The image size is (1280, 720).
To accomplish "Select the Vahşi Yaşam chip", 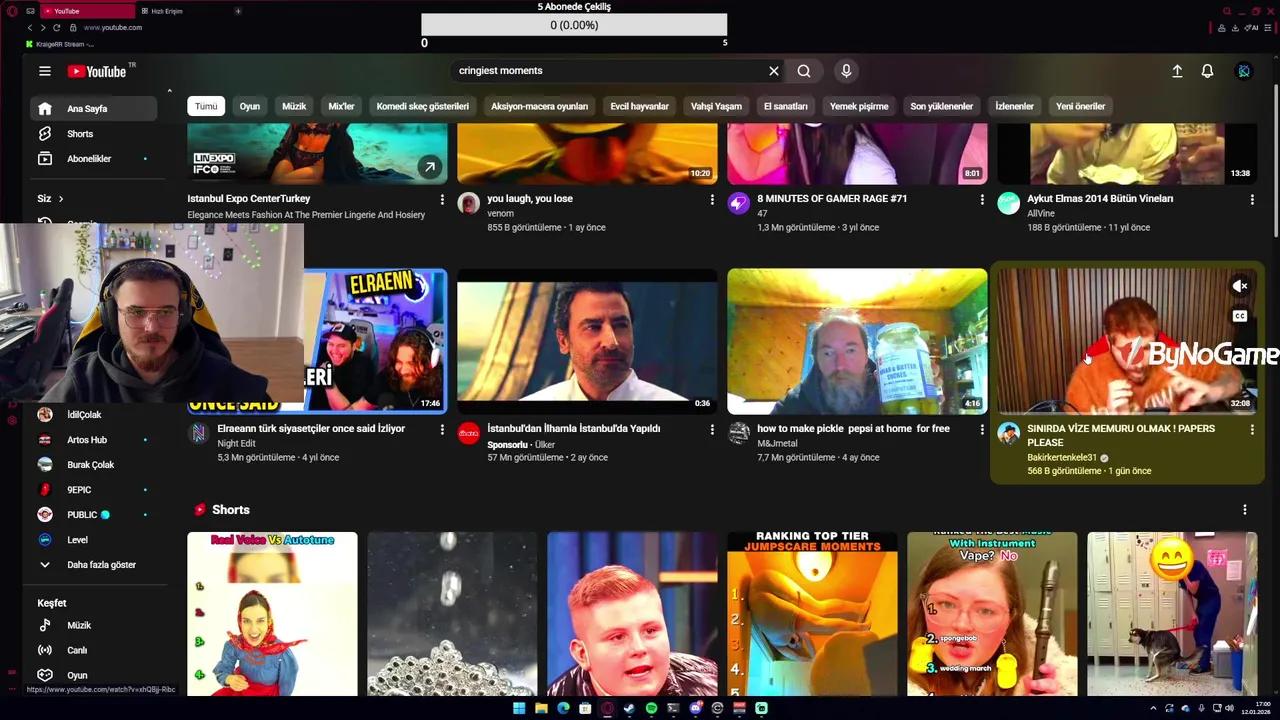I will (716, 106).
